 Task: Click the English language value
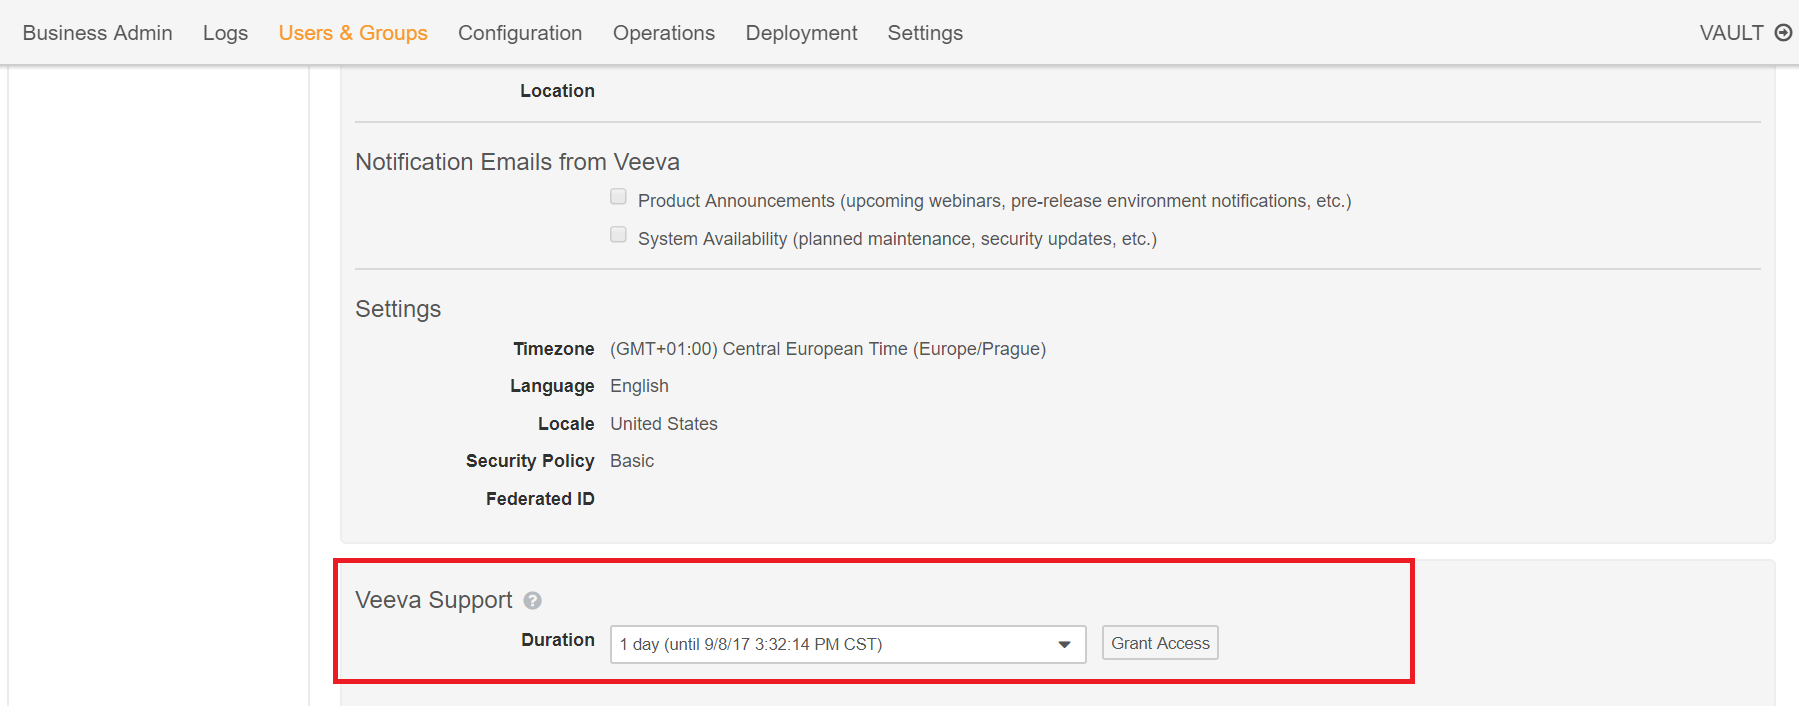click(x=639, y=386)
